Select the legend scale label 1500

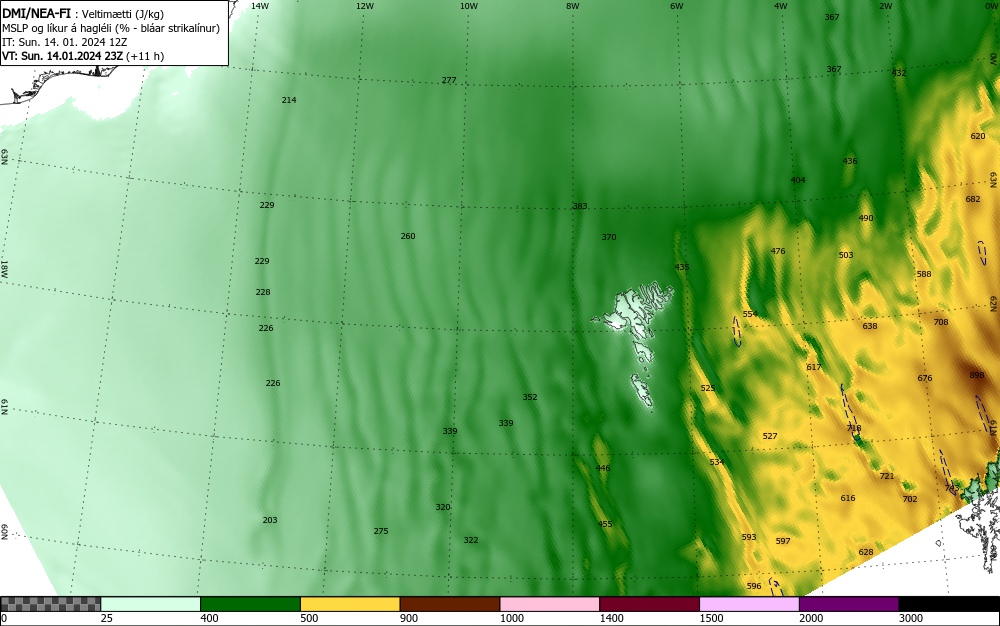pyautogui.click(x=711, y=618)
